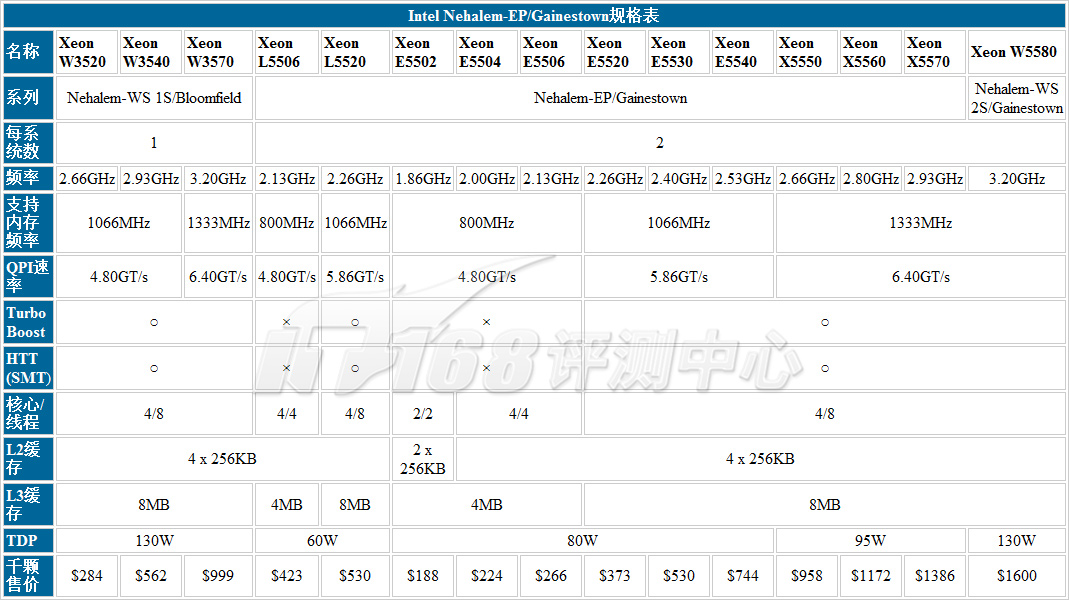The width and height of the screenshot is (1069, 600).
Task: Select the "Xeon W3520" name cell
Action: [x=87, y=52]
